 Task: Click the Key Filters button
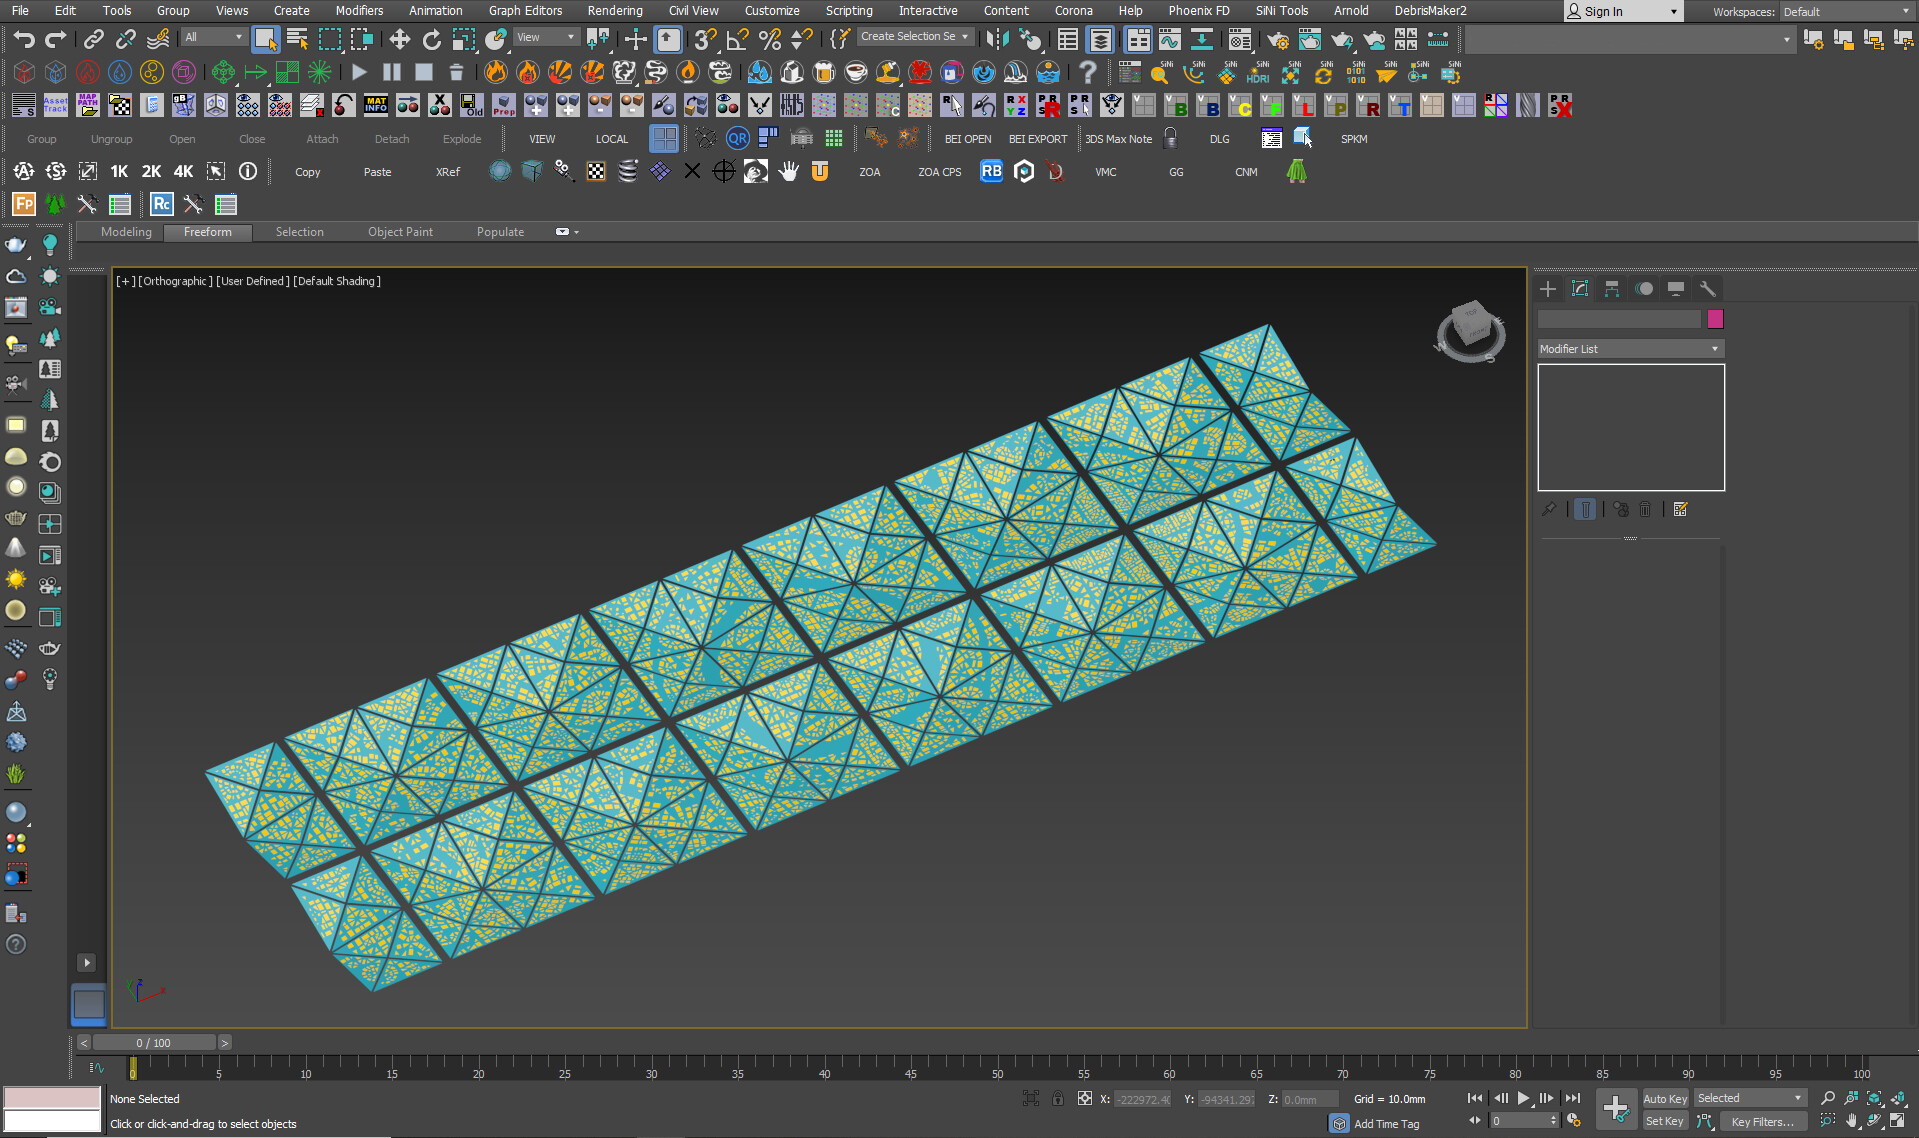coord(1761,1121)
